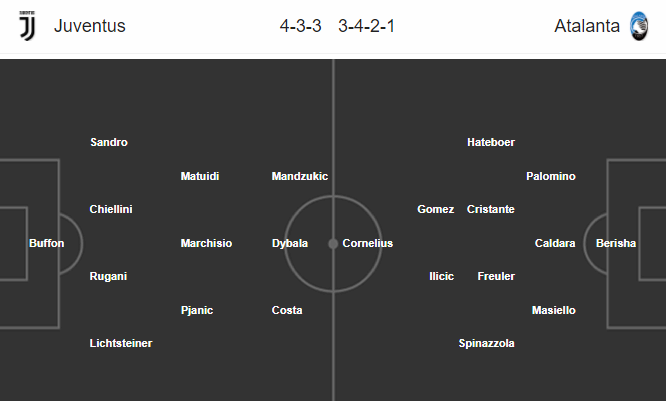Screen dimensions: 666x401
Task: Click on Gomez in Atalanta lineup
Action: tap(436, 209)
